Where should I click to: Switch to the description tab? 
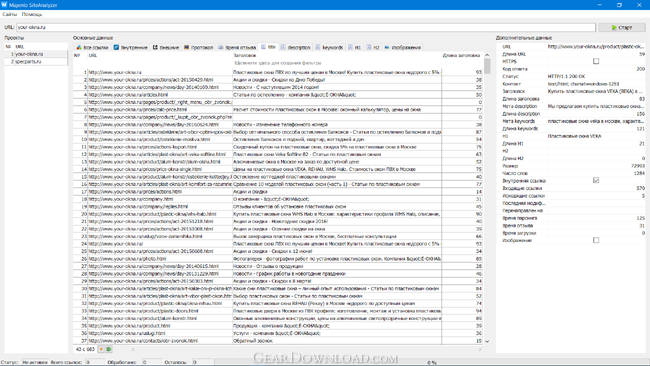pyautogui.click(x=296, y=47)
